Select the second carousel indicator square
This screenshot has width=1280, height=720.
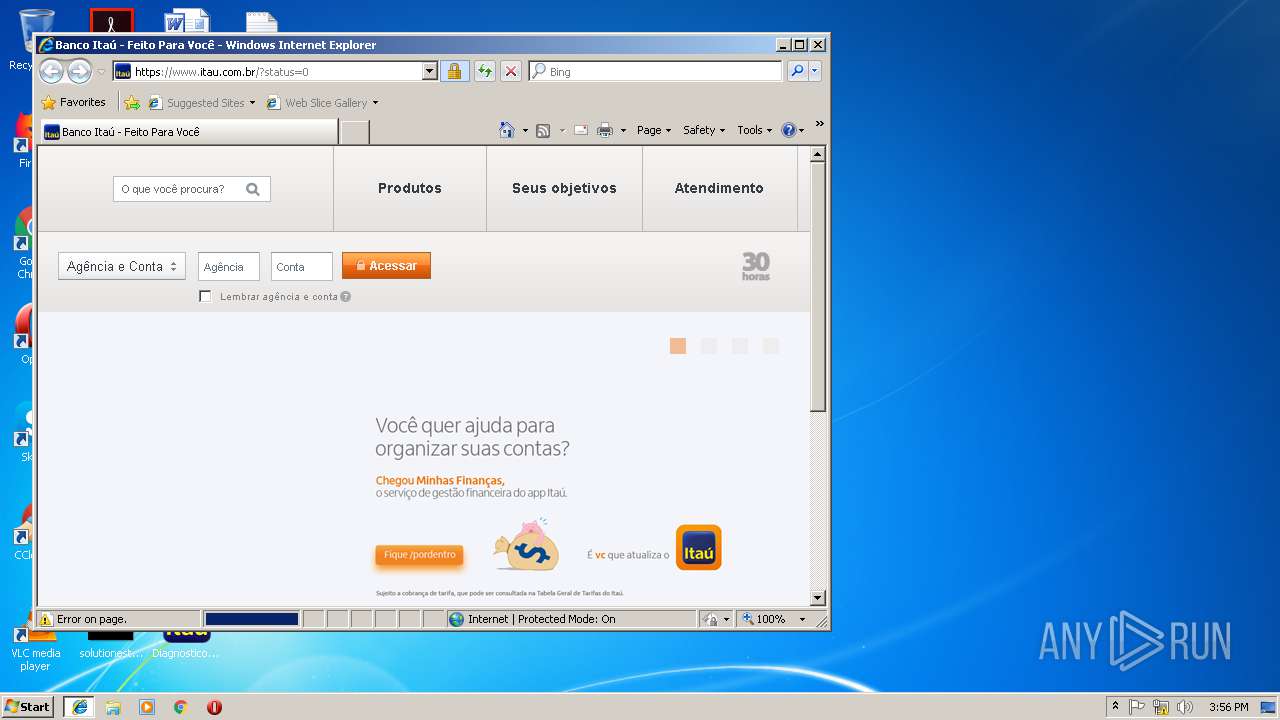pyautogui.click(x=709, y=346)
